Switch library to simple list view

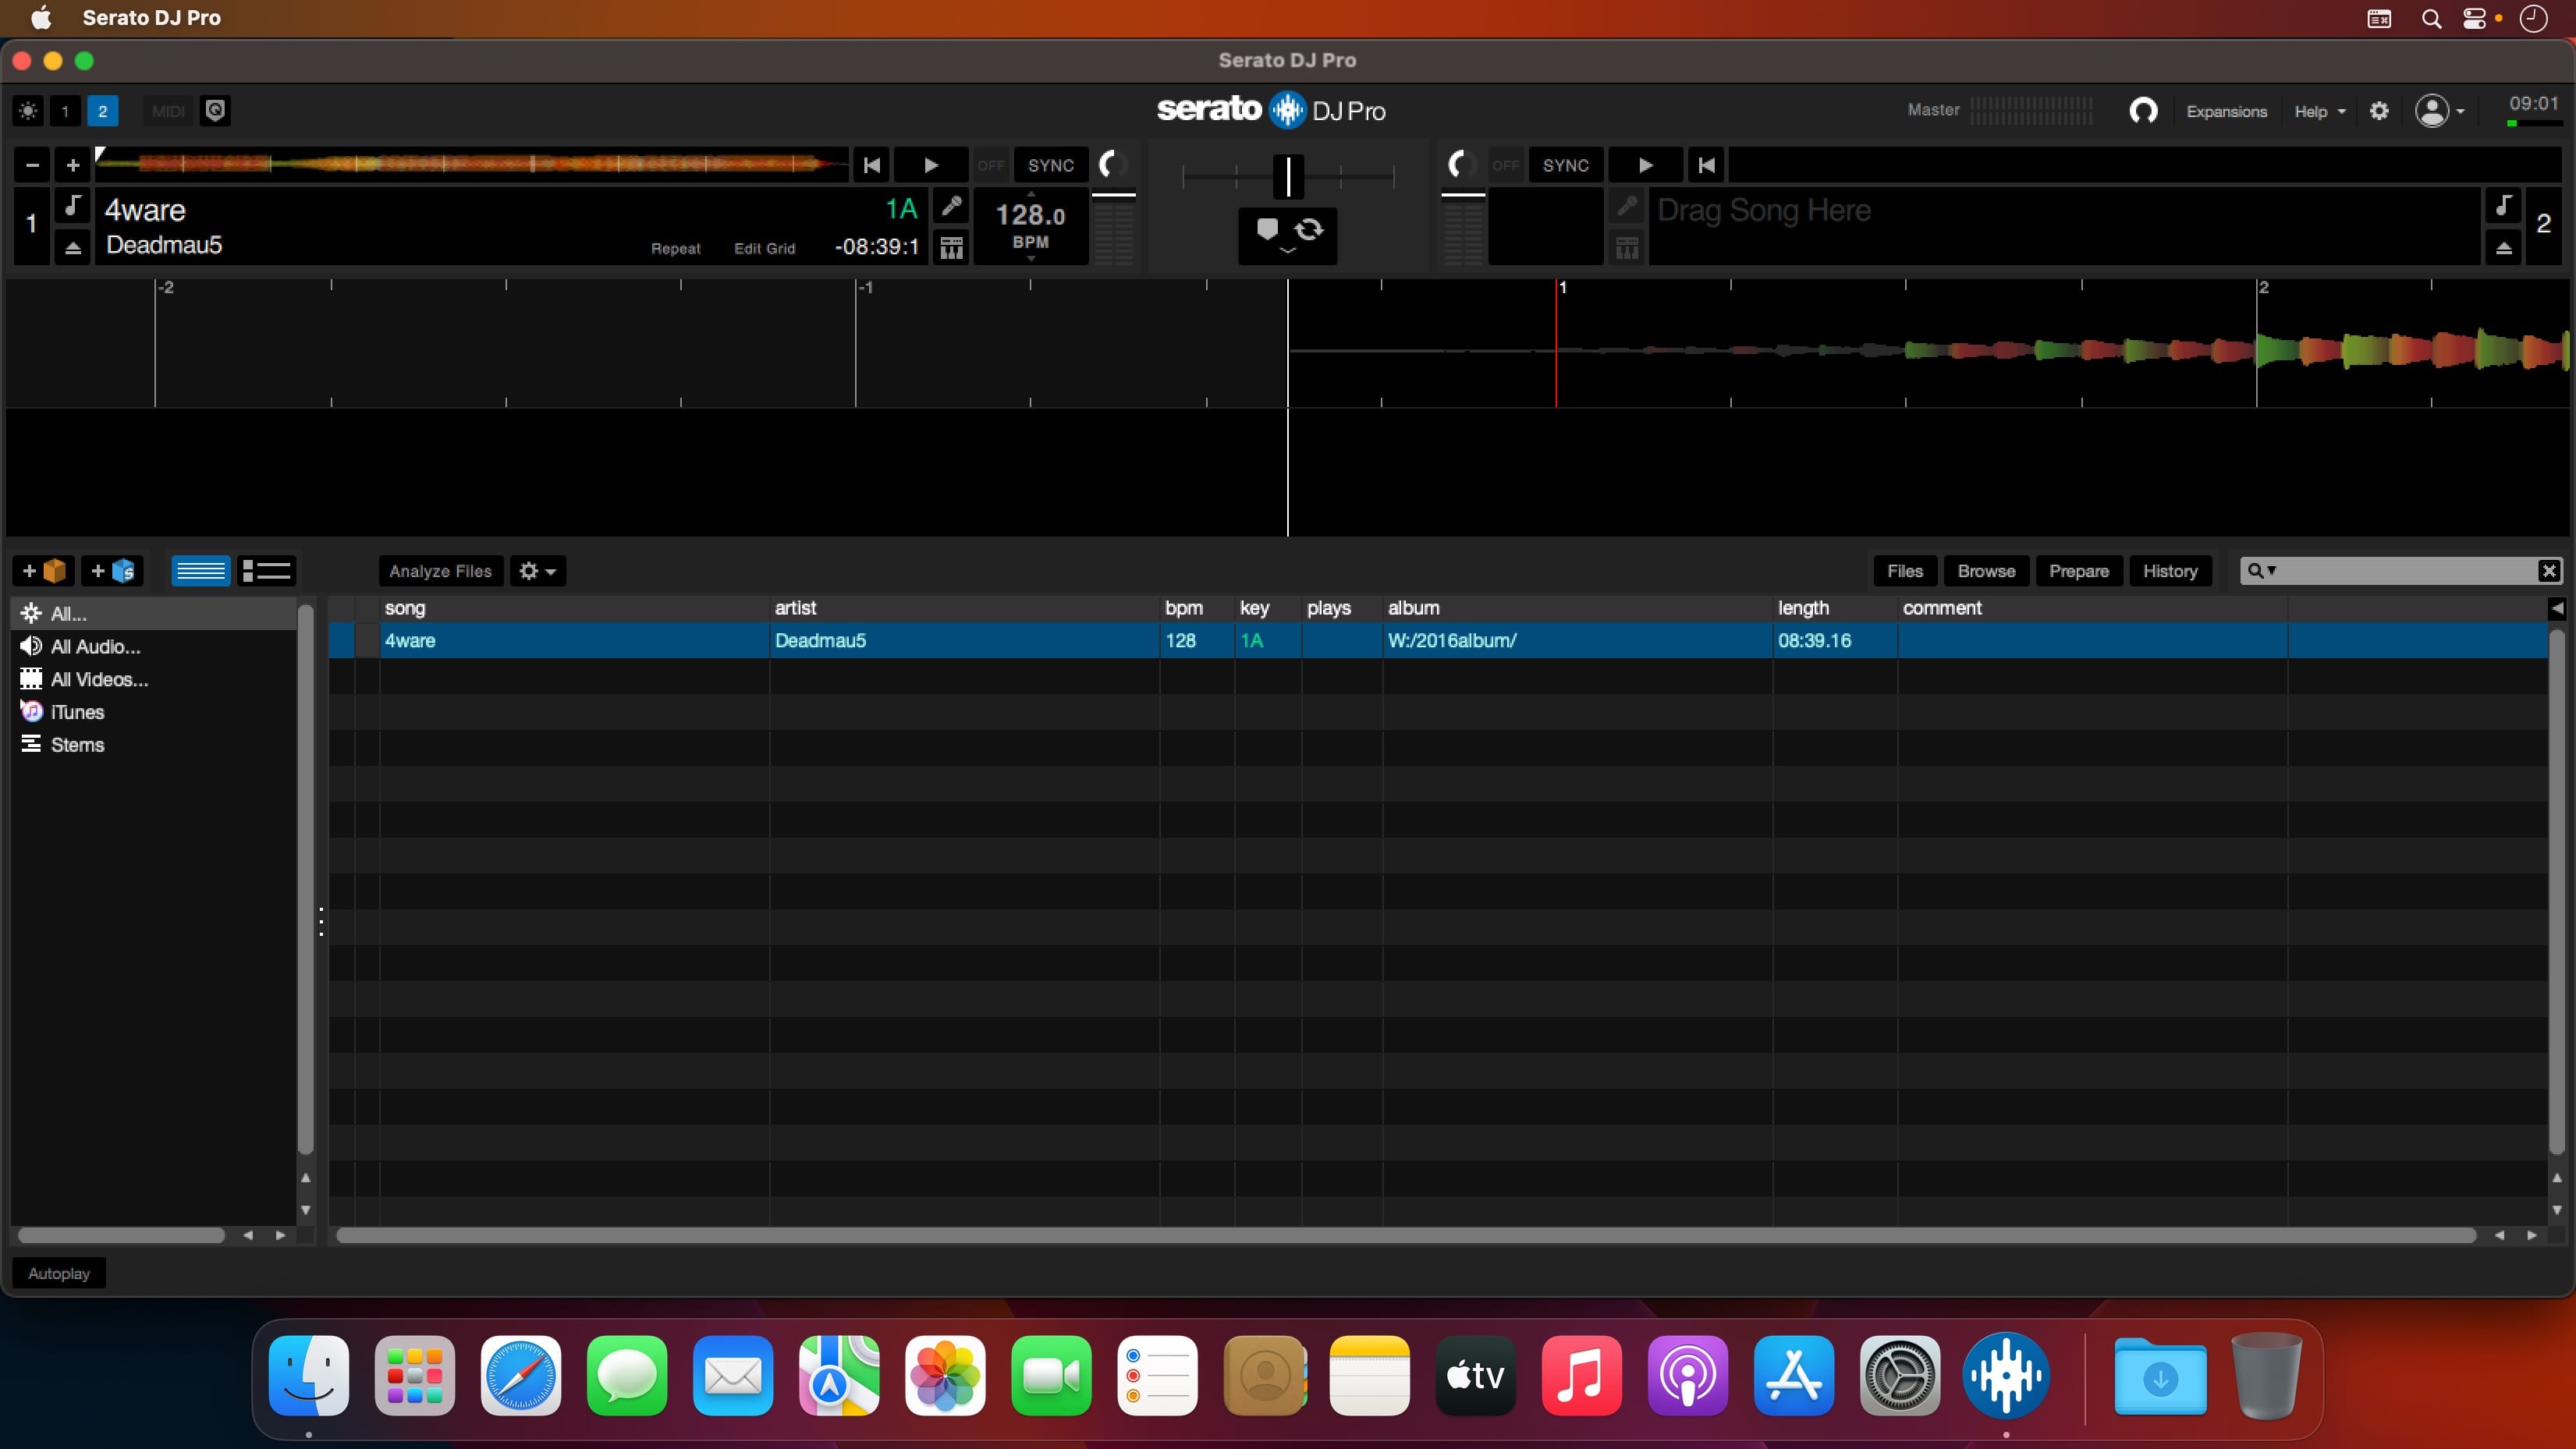[x=200, y=571]
